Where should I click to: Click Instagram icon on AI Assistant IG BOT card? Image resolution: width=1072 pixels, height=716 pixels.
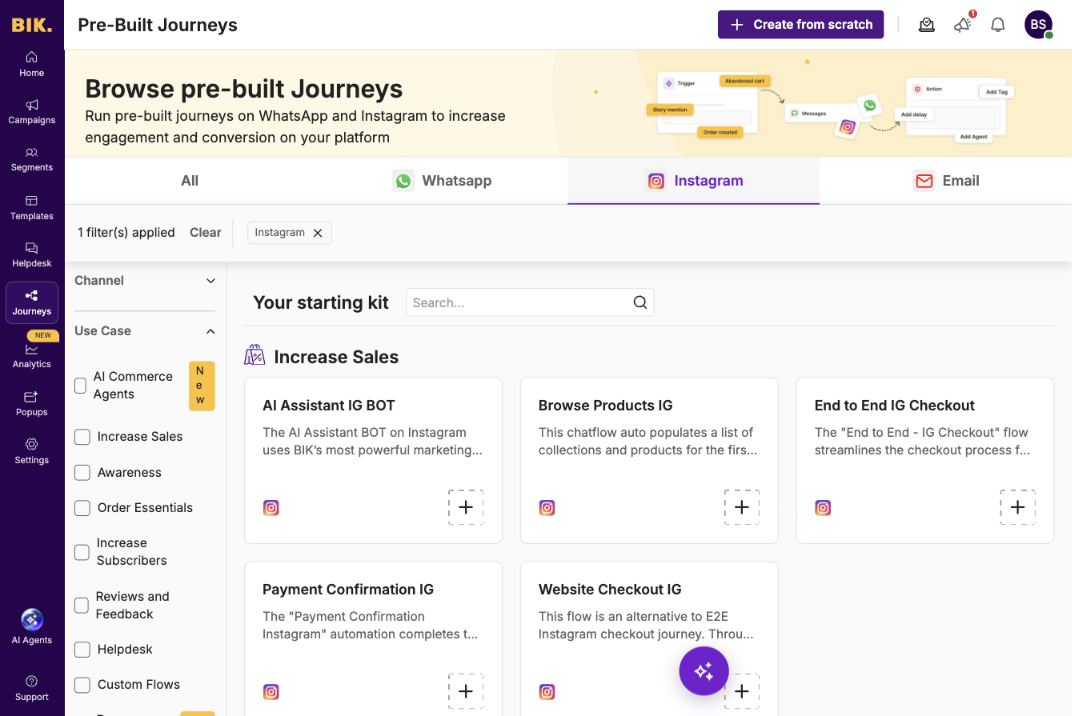coord(271,507)
